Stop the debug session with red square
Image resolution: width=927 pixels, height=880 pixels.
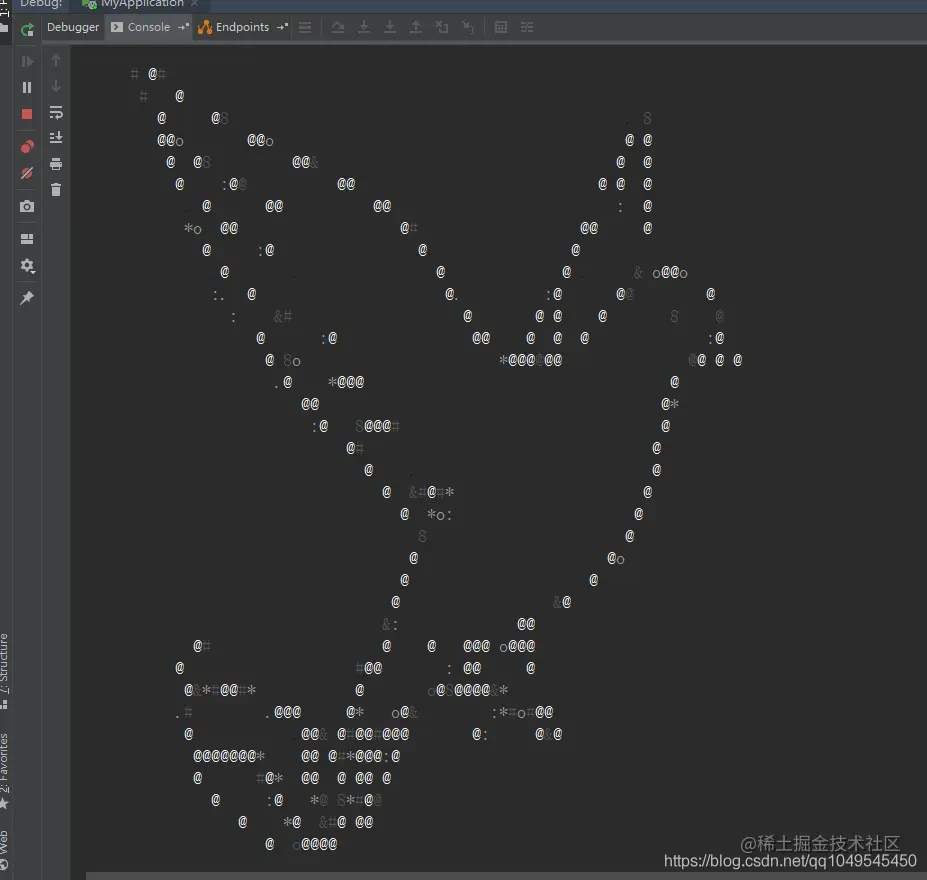(x=27, y=114)
